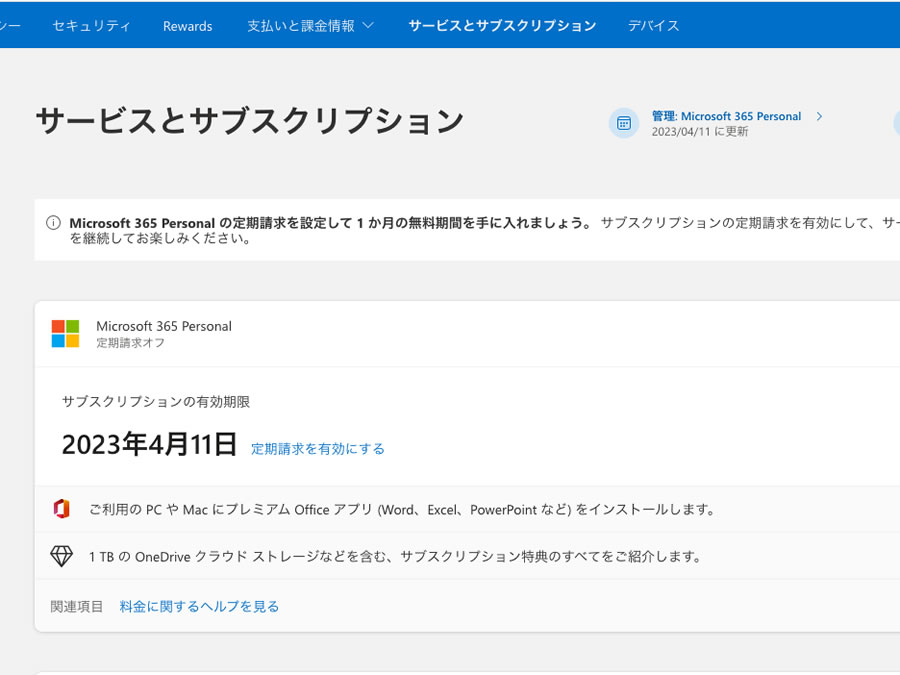This screenshot has width=900, height=675.
Task: Open the セキュリティ tab
Action: click(x=91, y=26)
